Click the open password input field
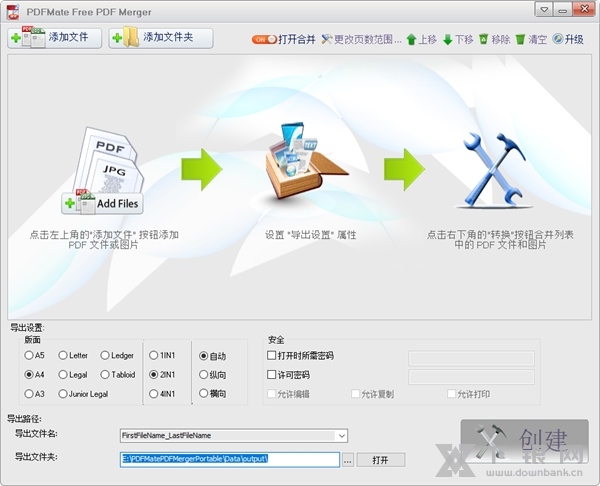This screenshot has width=600, height=486. [471, 358]
